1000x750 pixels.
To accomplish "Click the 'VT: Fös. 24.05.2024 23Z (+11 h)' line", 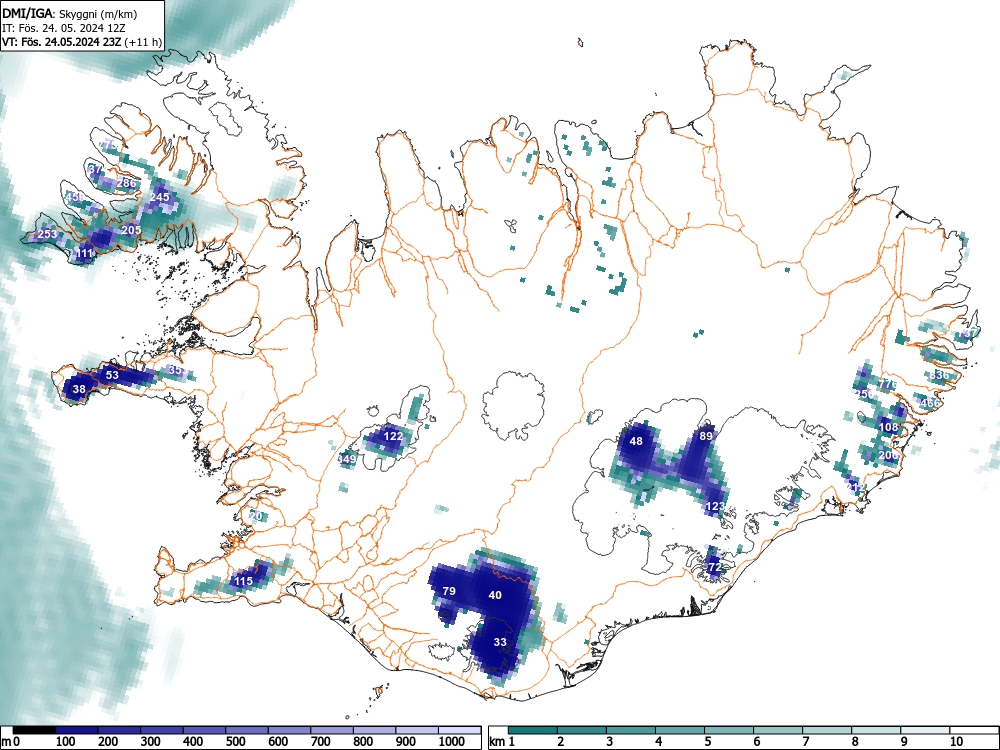I will pos(82,42).
